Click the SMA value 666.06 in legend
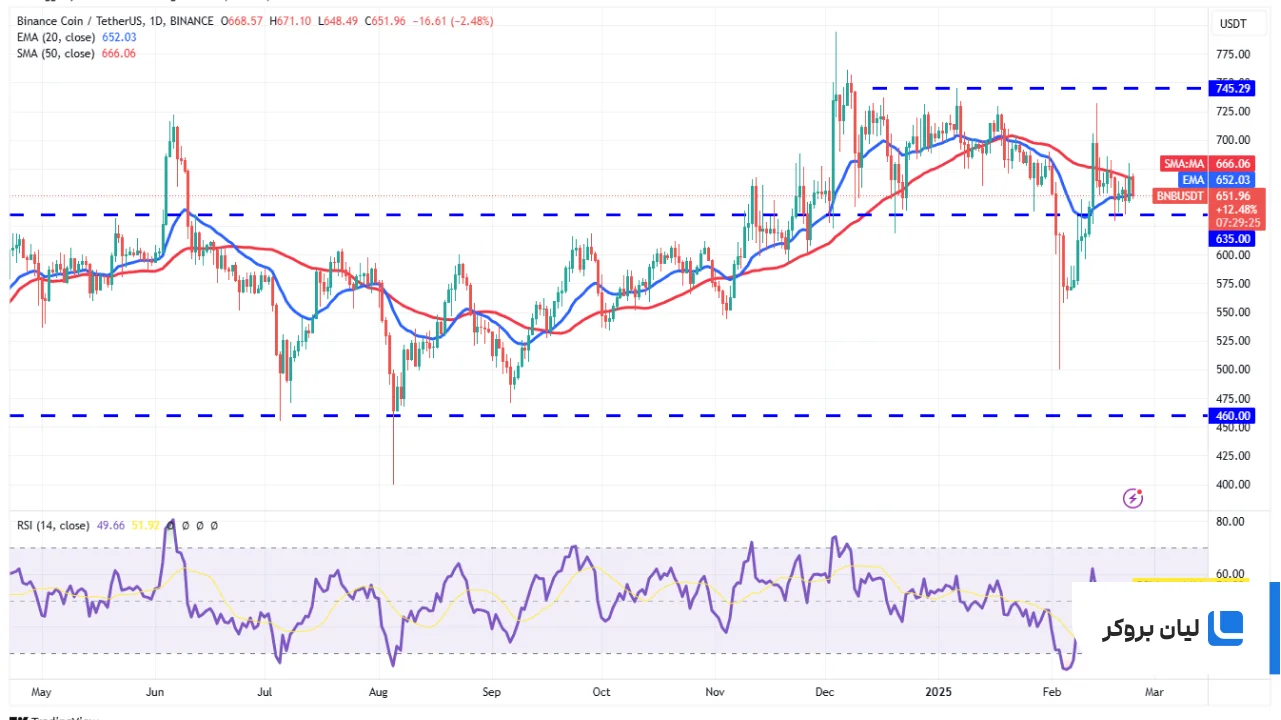 point(118,53)
